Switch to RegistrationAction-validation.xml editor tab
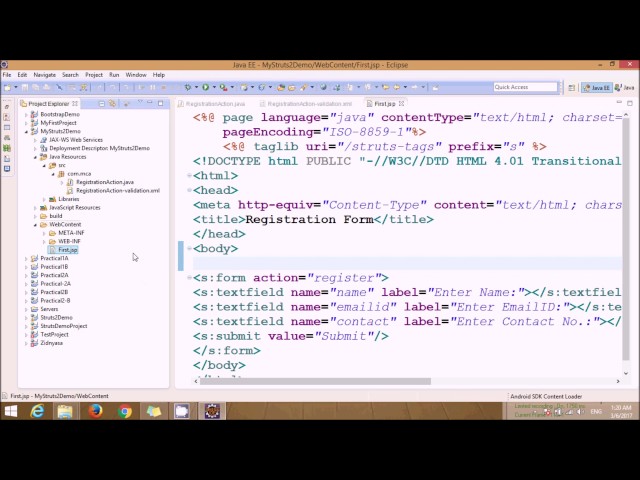Screen dimensions: 640x480 pos(306,104)
